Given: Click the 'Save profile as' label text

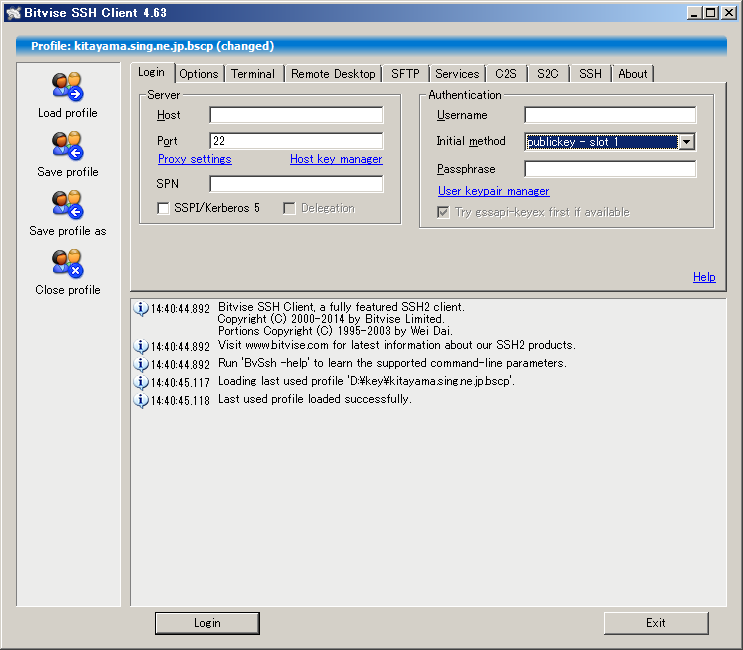Looking at the screenshot, I should click(68, 231).
